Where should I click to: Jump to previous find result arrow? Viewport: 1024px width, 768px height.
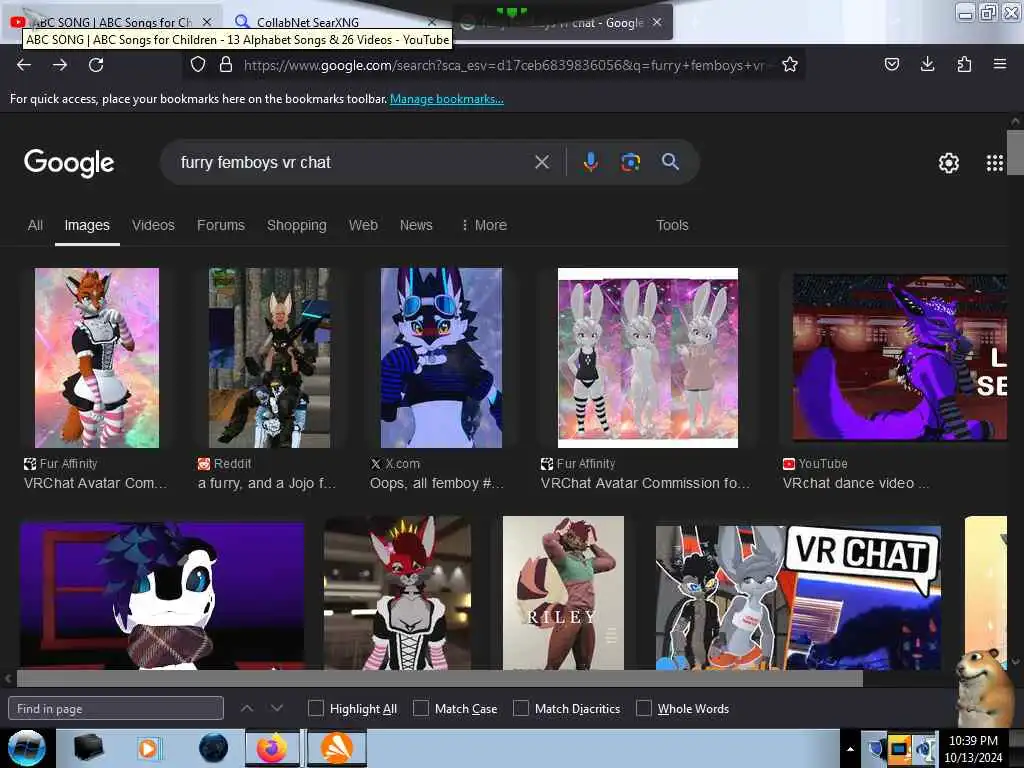[247, 708]
